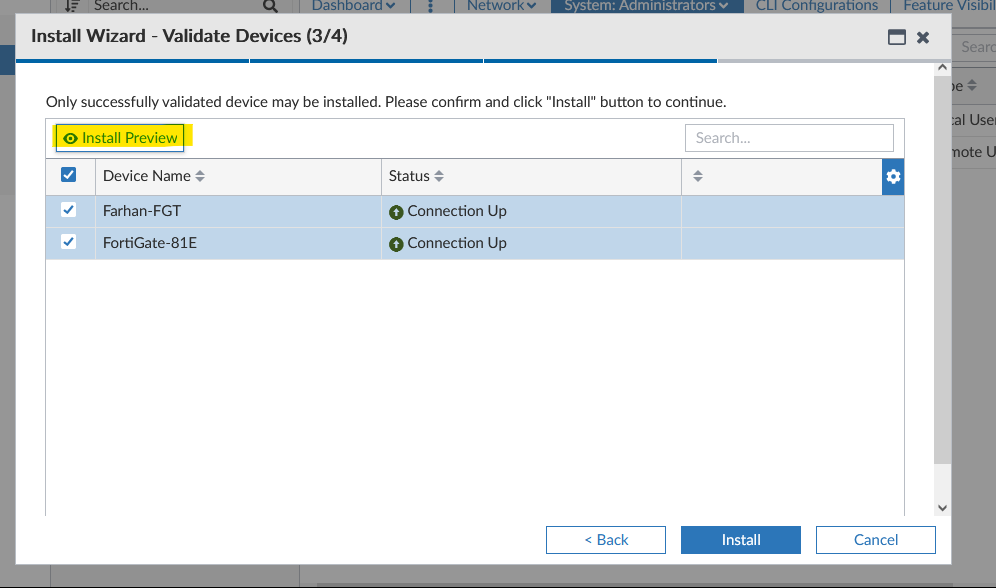Close the Install Wizard dialog
996x588 pixels.
(x=923, y=37)
